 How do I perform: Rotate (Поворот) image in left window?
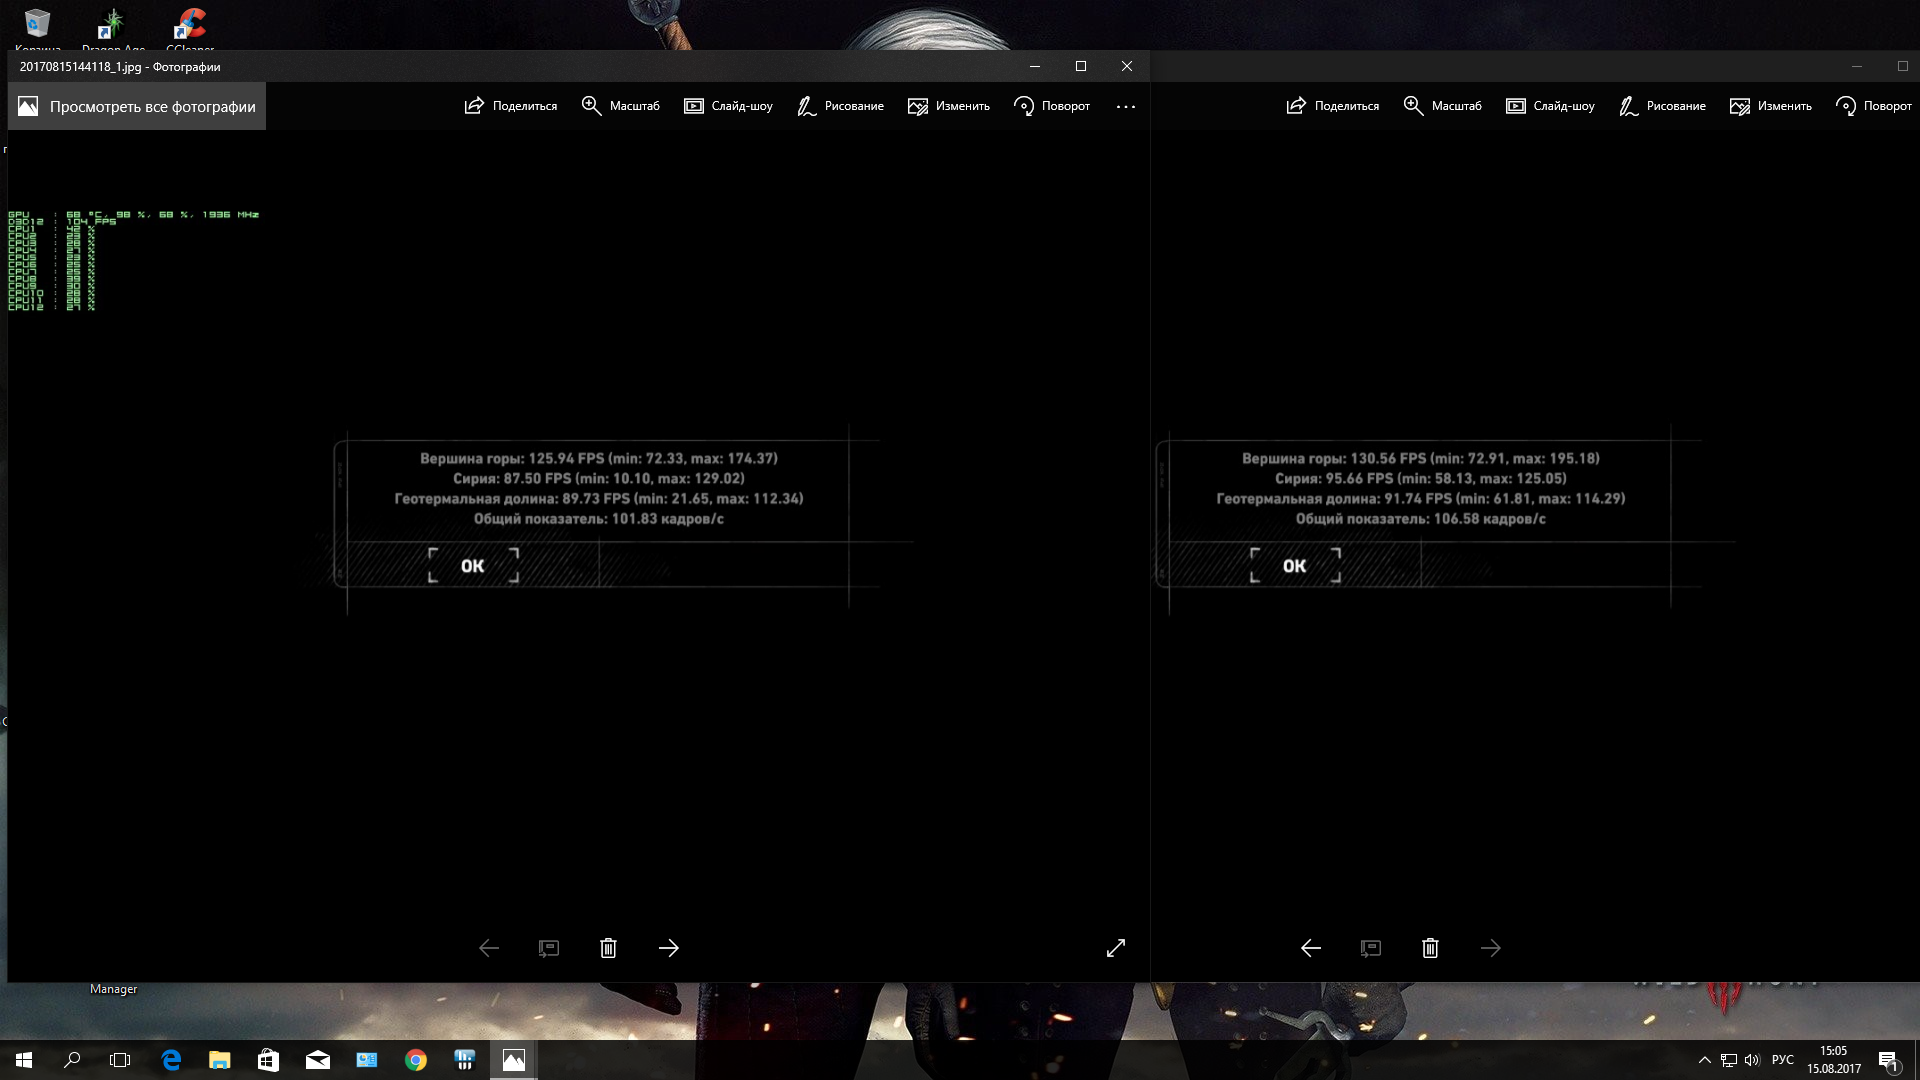pyautogui.click(x=1051, y=106)
